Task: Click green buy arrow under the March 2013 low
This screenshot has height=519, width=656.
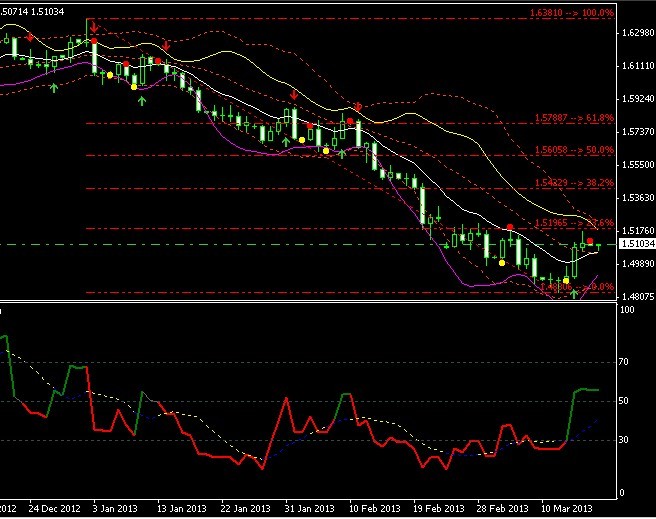Action: (574, 294)
